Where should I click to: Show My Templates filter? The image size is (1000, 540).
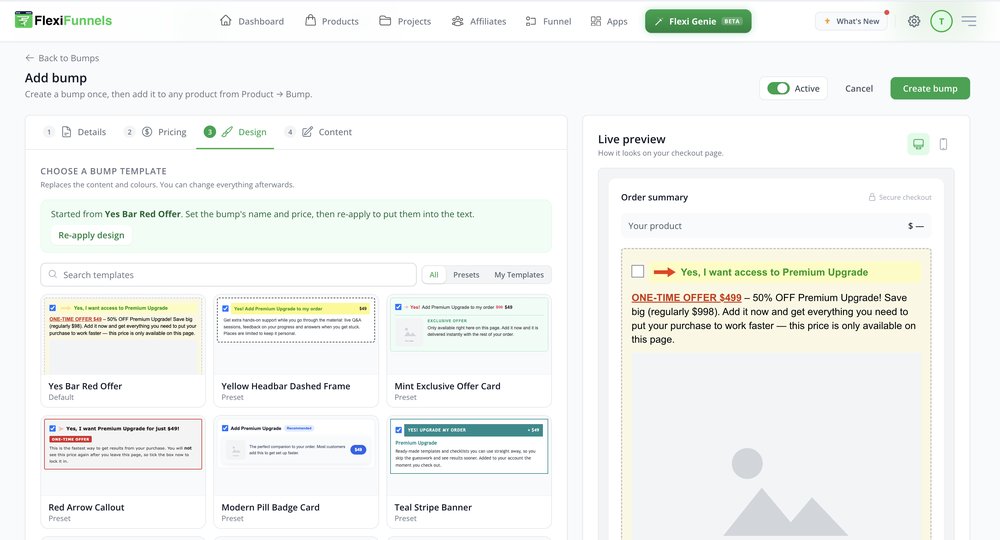pos(519,275)
